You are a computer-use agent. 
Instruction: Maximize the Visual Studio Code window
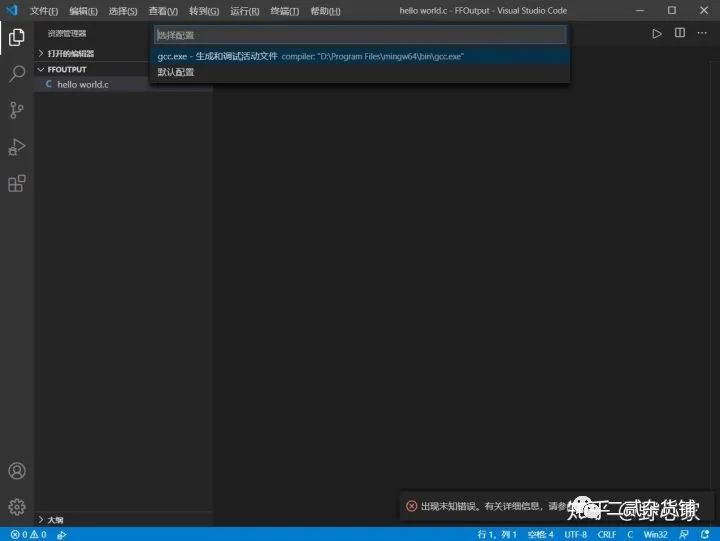point(672,10)
